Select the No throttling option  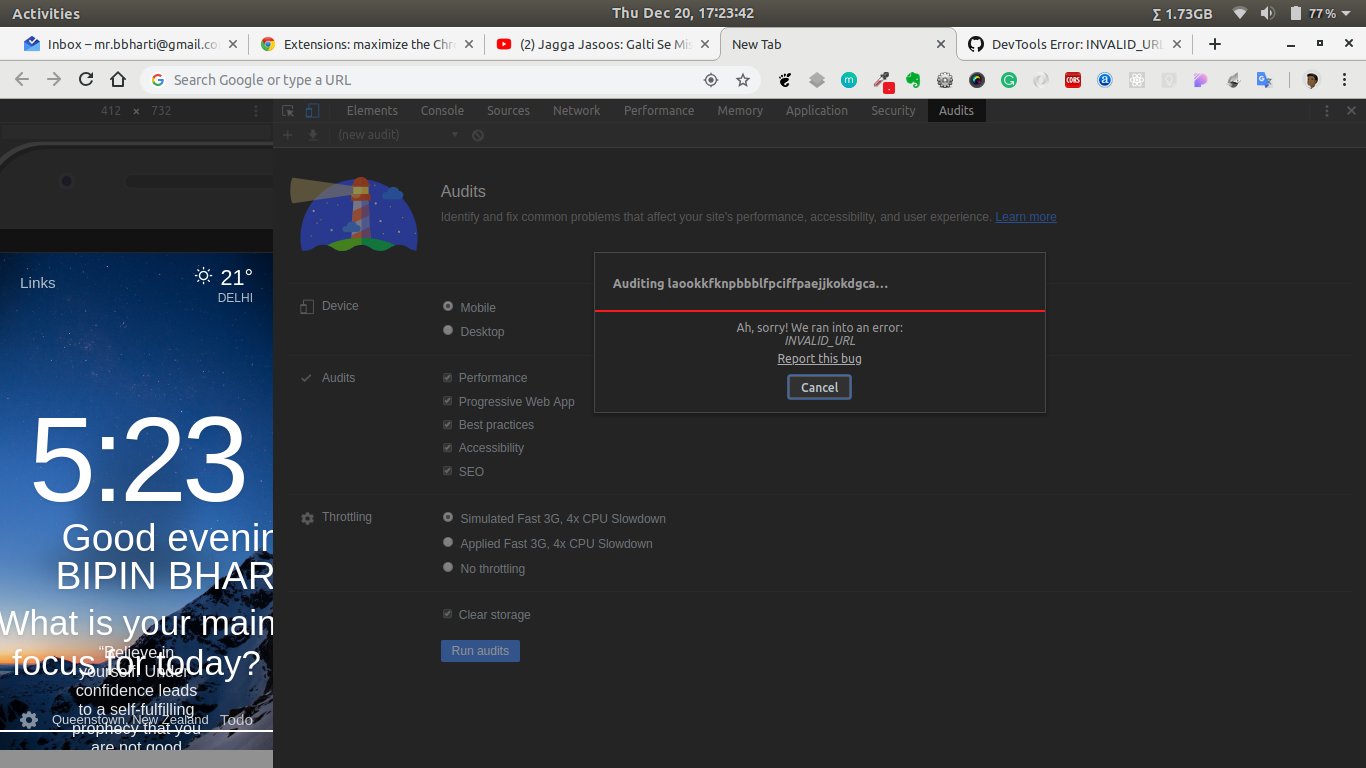click(447, 566)
